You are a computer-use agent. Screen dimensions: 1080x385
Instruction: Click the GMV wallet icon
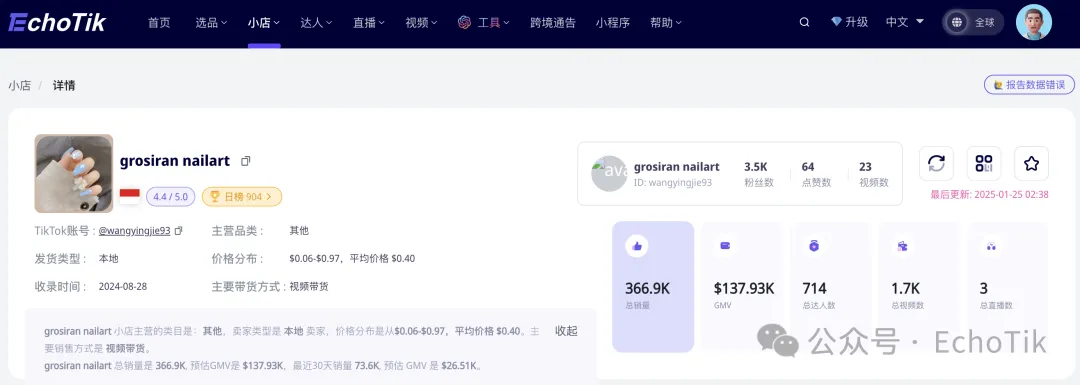coord(725,246)
